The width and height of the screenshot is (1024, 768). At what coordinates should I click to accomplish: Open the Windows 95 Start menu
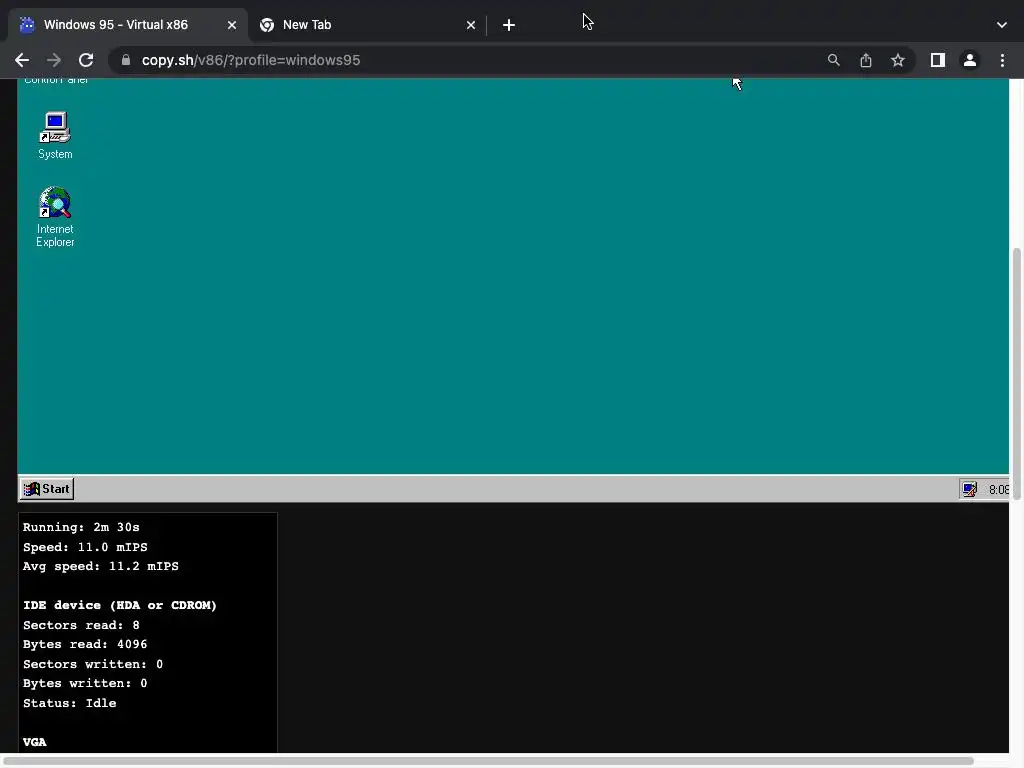(x=46, y=488)
